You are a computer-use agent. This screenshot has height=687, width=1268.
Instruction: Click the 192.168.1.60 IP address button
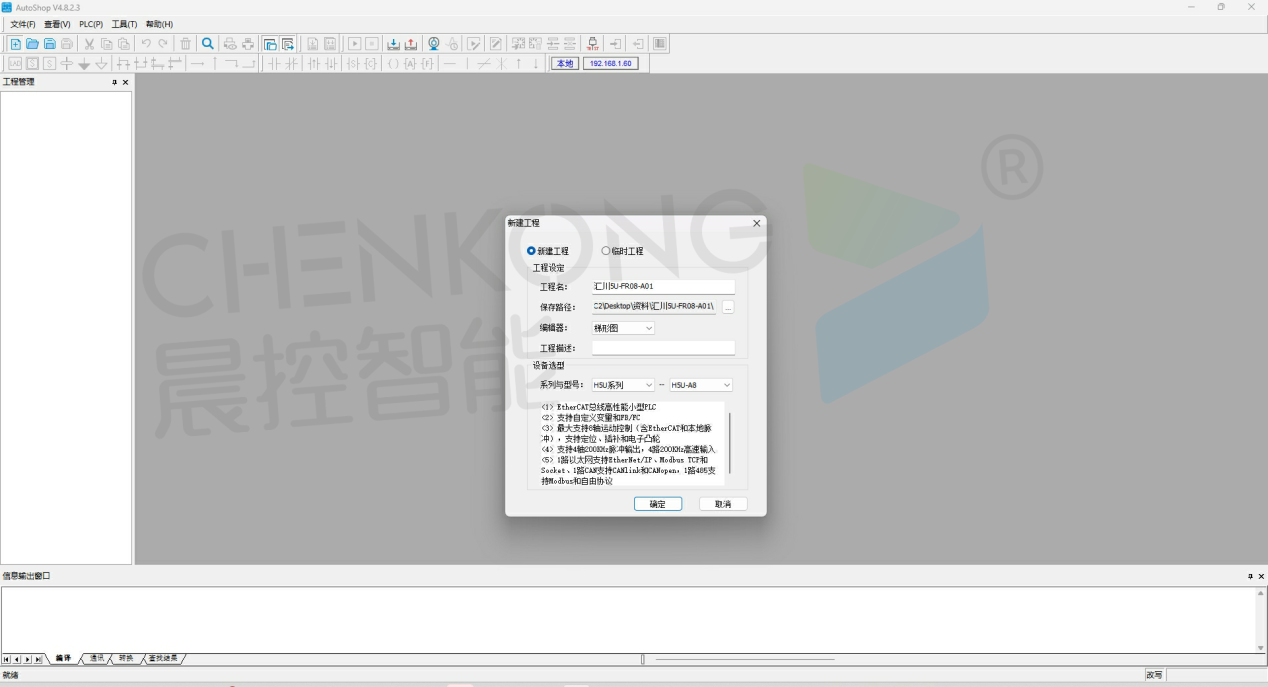point(610,64)
